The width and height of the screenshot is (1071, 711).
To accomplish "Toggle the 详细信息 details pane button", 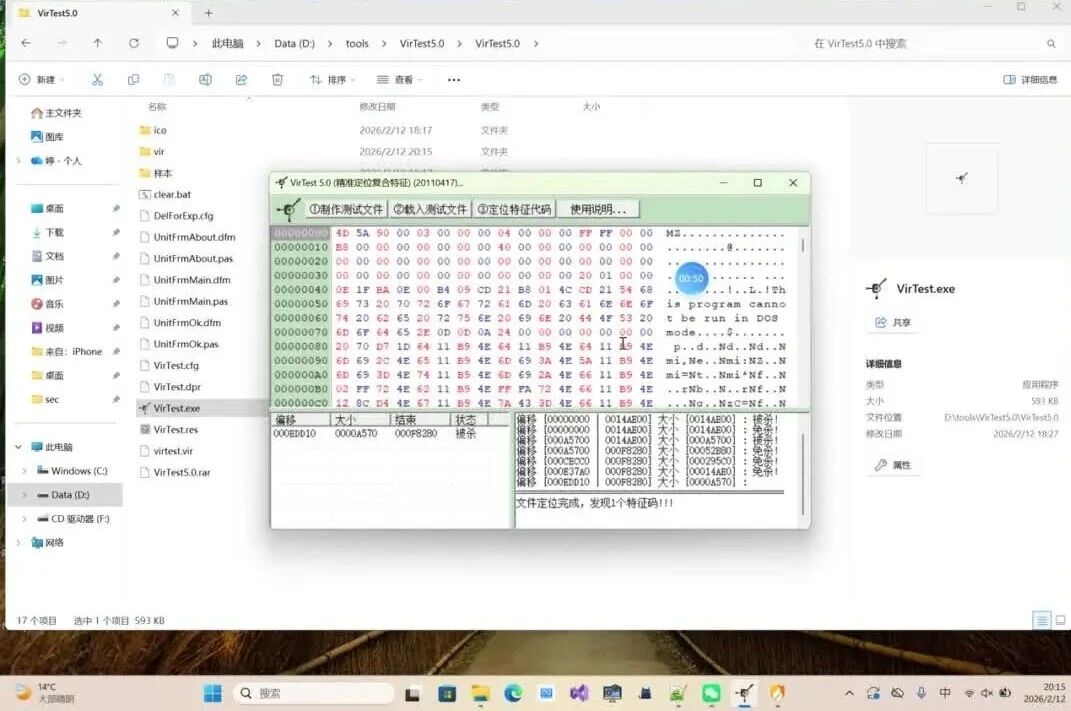I will click(x=1030, y=80).
